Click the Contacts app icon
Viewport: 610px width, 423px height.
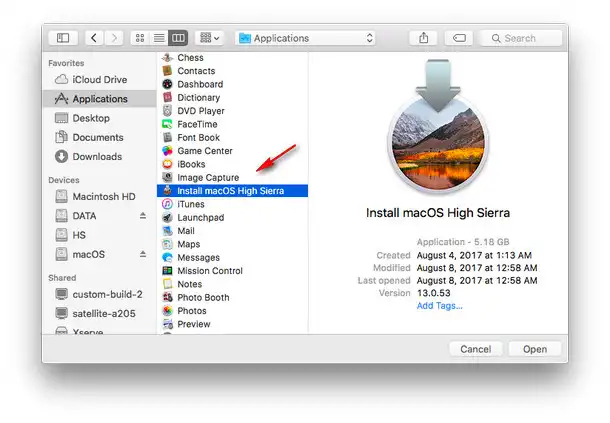point(167,71)
